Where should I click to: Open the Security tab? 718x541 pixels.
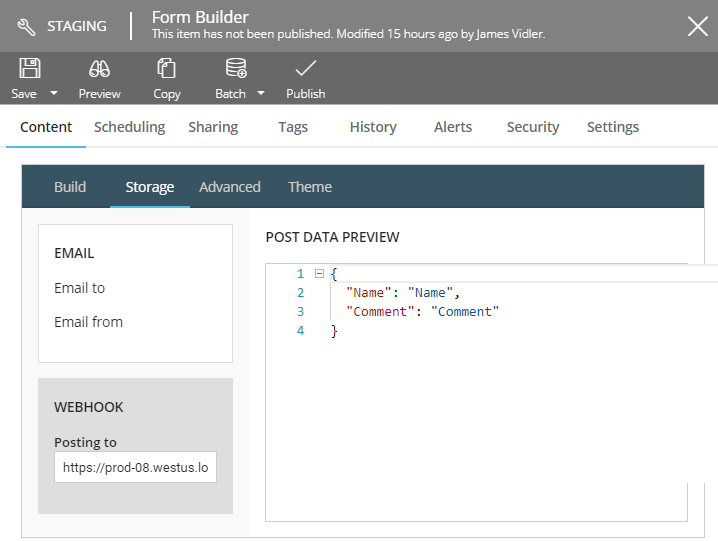click(x=533, y=127)
